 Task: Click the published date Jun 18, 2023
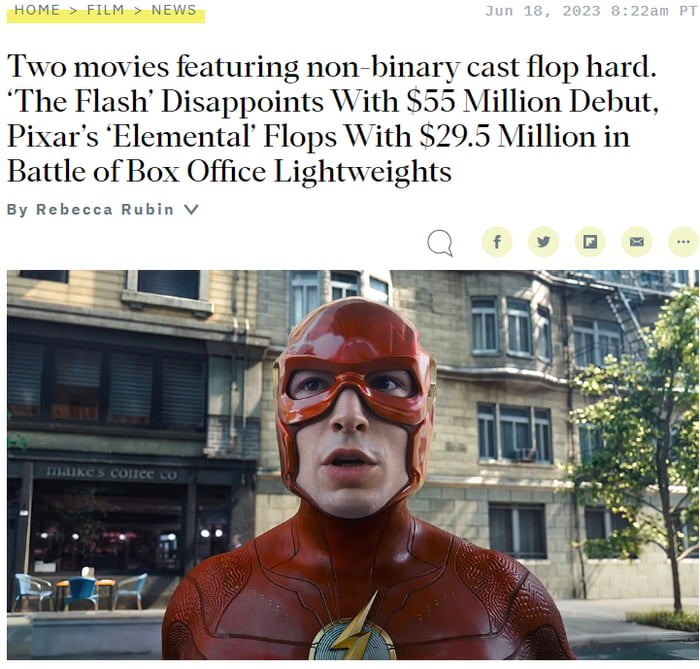[542, 11]
